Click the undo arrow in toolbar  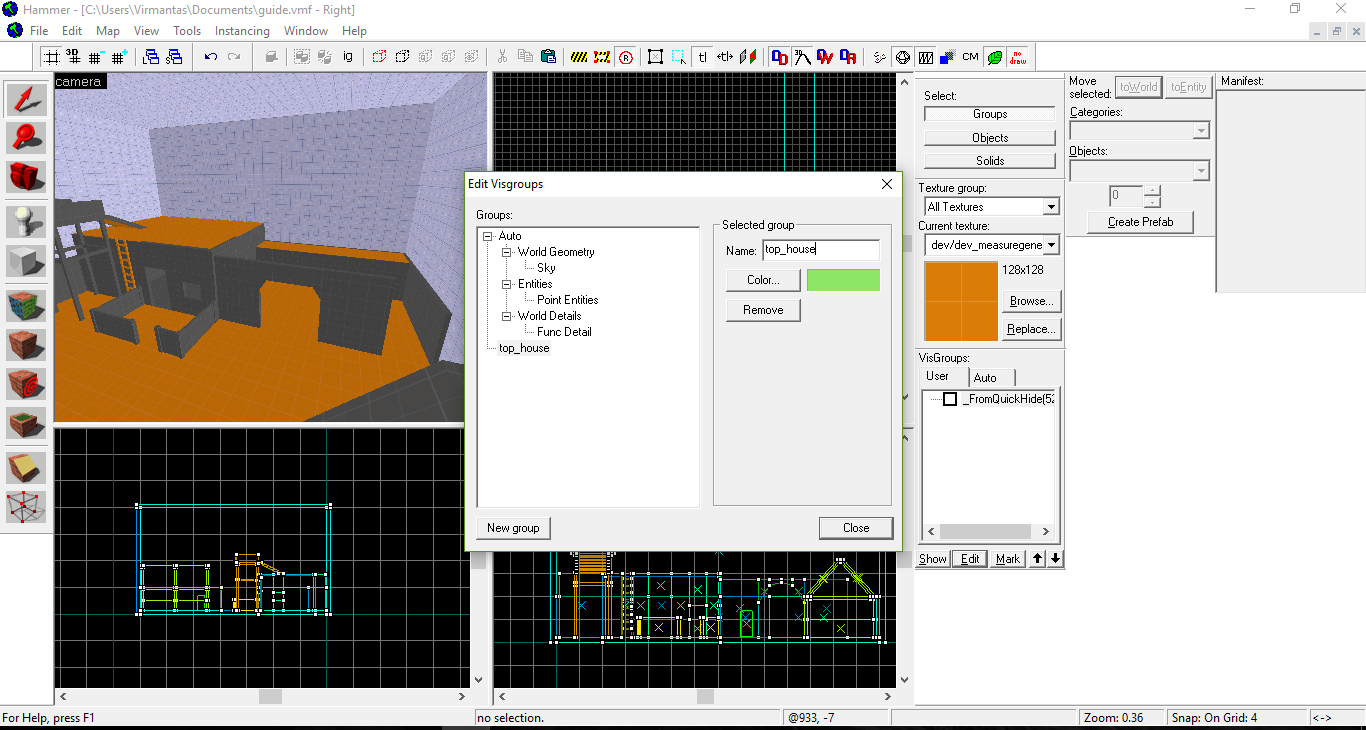coord(211,57)
